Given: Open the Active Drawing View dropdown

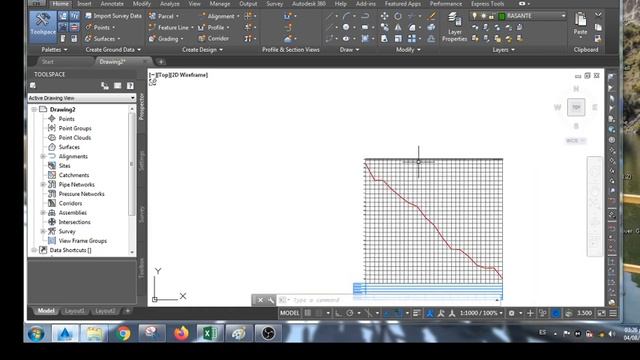Looking at the screenshot, I should click(x=82, y=98).
